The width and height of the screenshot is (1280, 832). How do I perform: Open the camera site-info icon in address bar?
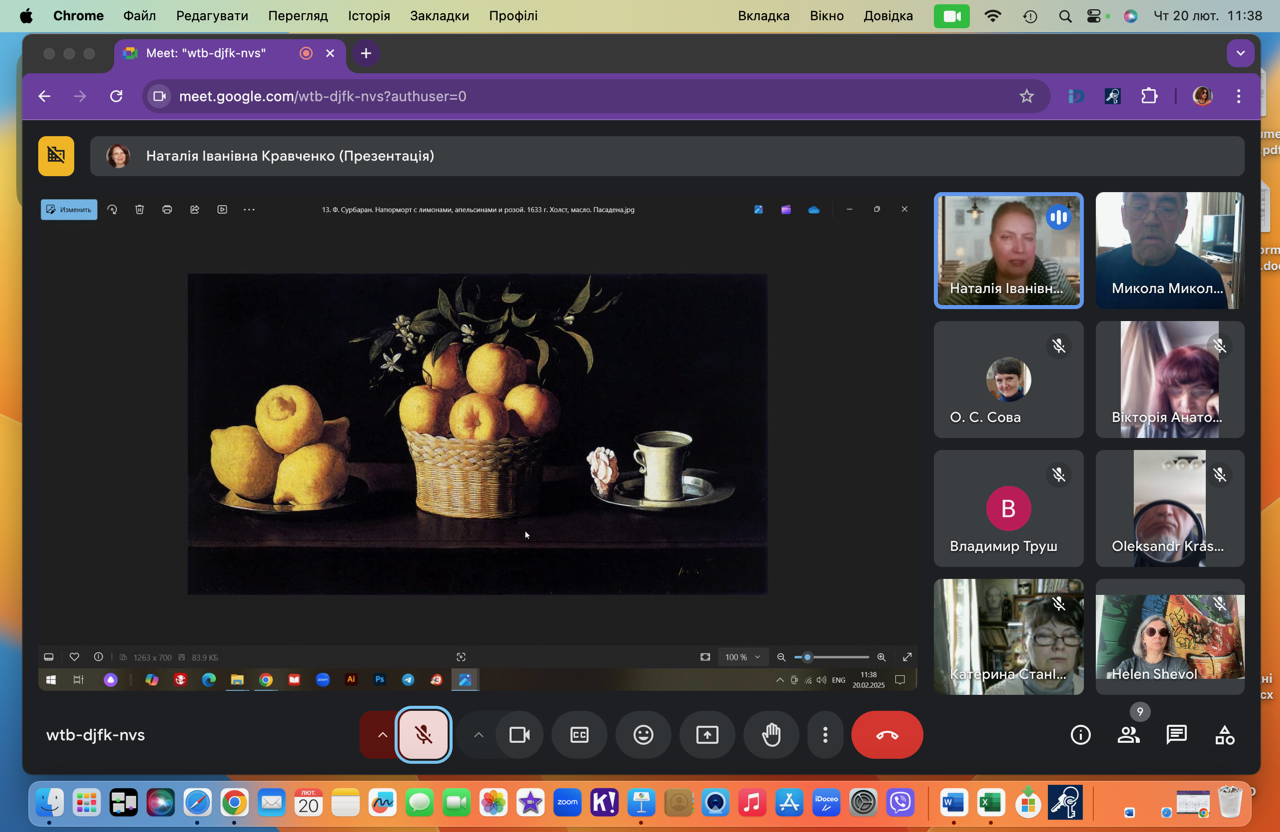(159, 96)
